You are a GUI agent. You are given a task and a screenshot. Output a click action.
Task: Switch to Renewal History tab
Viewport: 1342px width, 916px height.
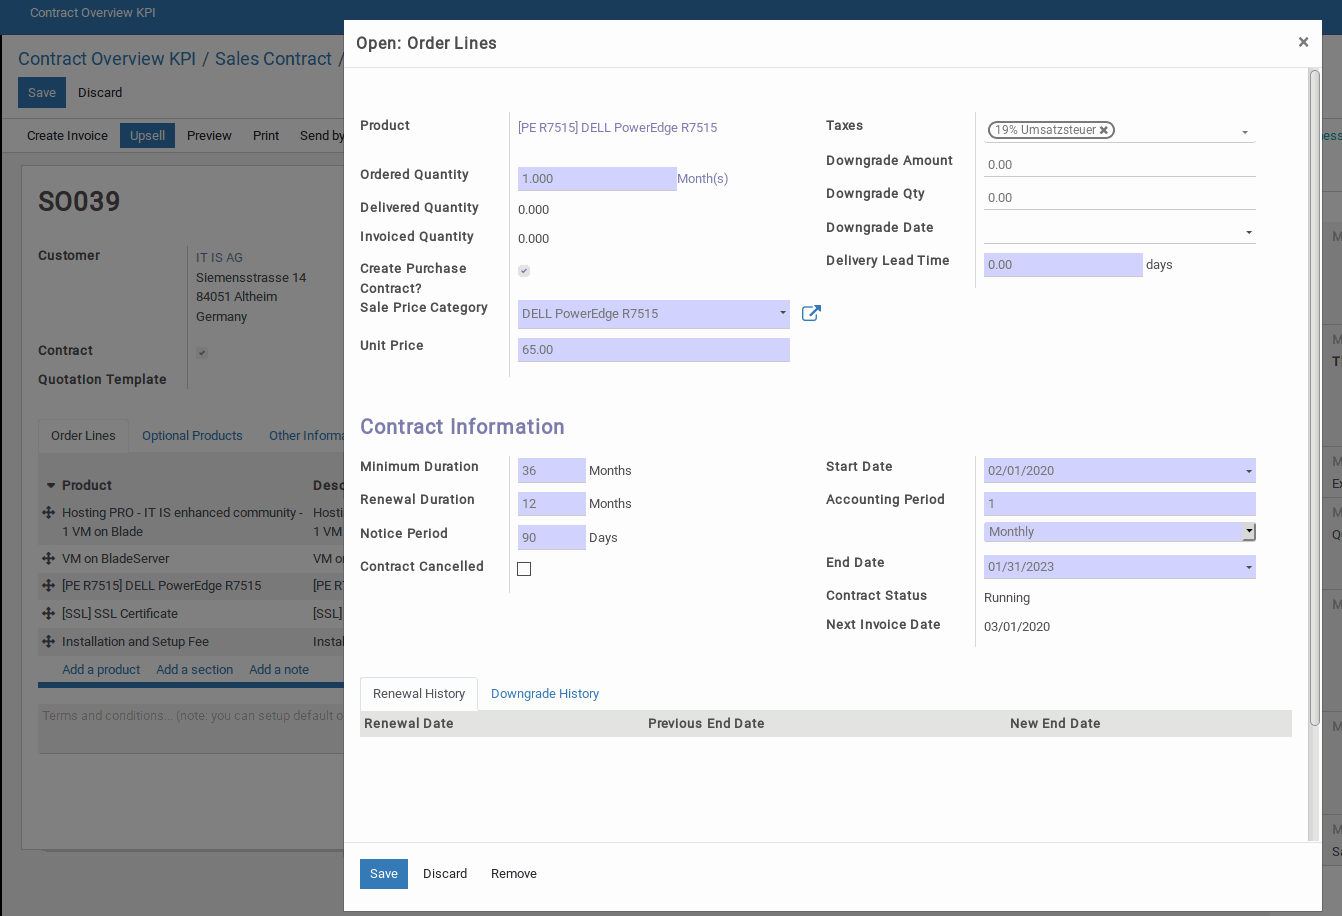(419, 694)
